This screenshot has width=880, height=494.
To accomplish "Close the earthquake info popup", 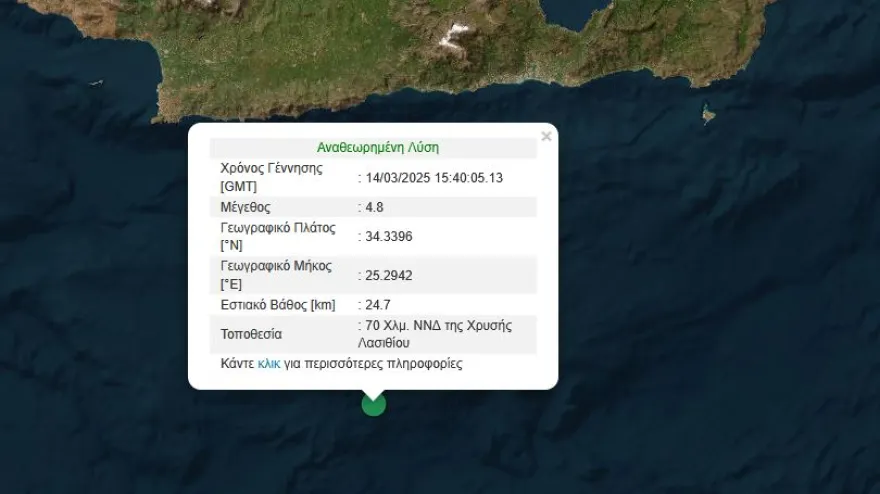I will tap(546, 136).
